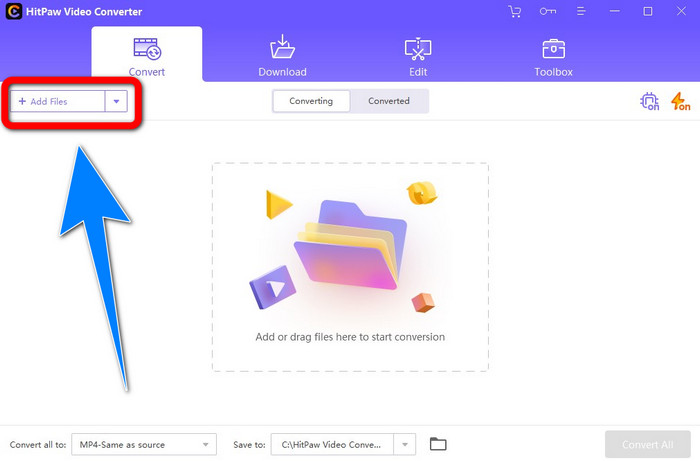The height and width of the screenshot is (461, 700).
Task: Toggle lightning fast conversion icon
Action: [x=680, y=101]
